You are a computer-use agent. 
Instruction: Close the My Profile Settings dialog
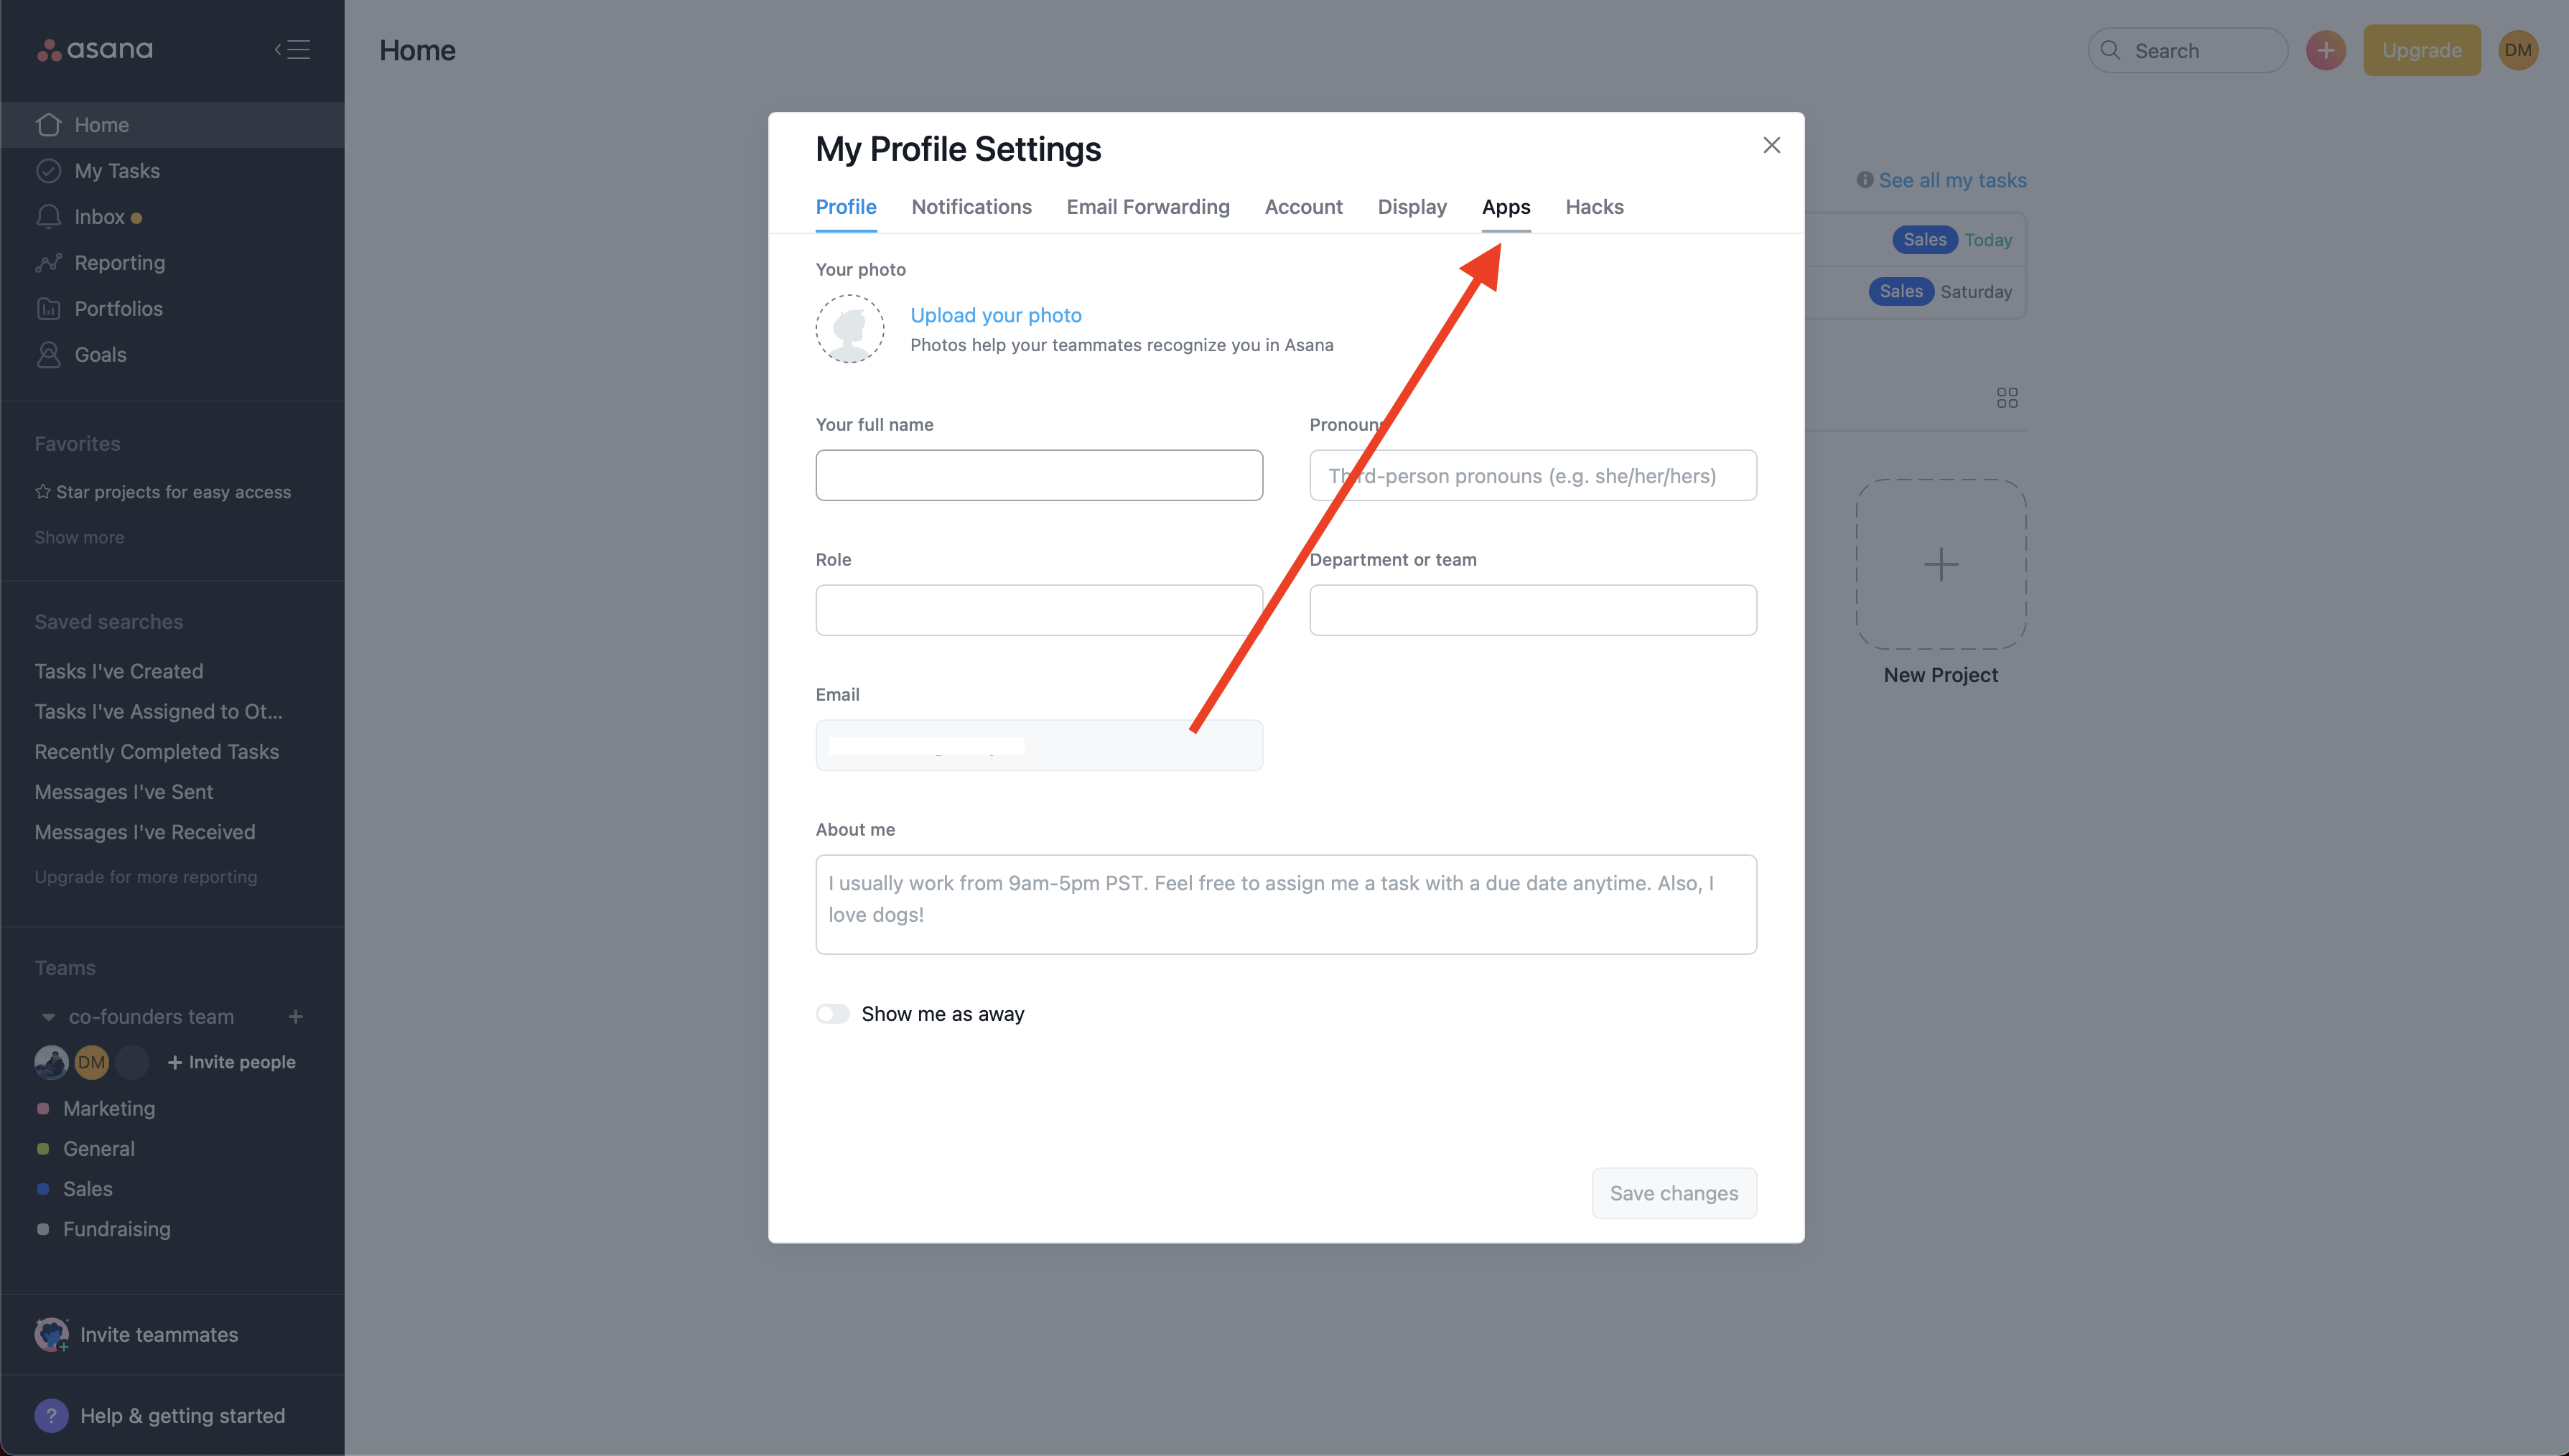point(1771,146)
